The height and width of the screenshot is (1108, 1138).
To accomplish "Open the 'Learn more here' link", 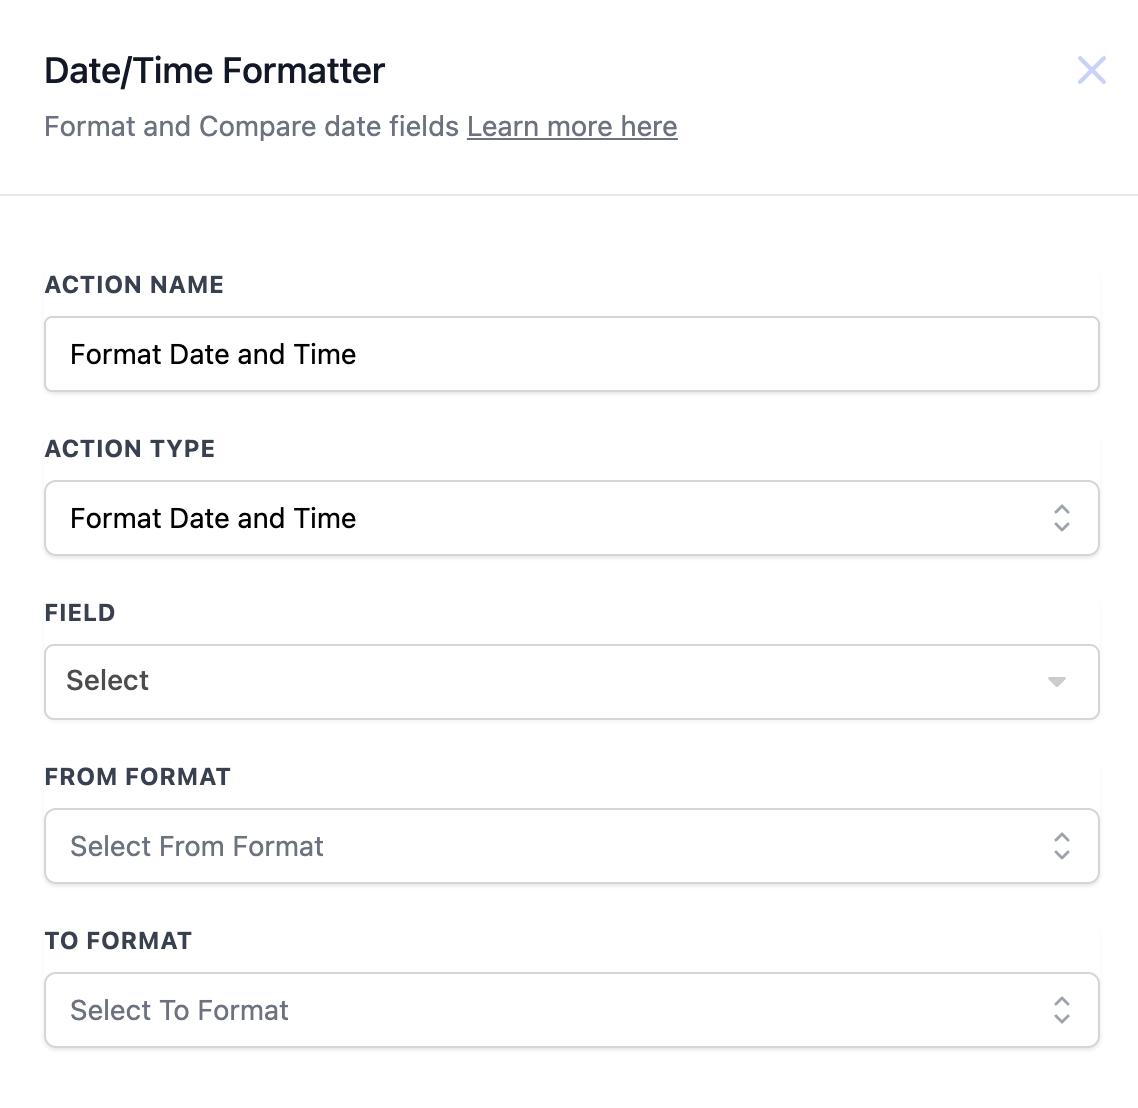I will 572,127.
